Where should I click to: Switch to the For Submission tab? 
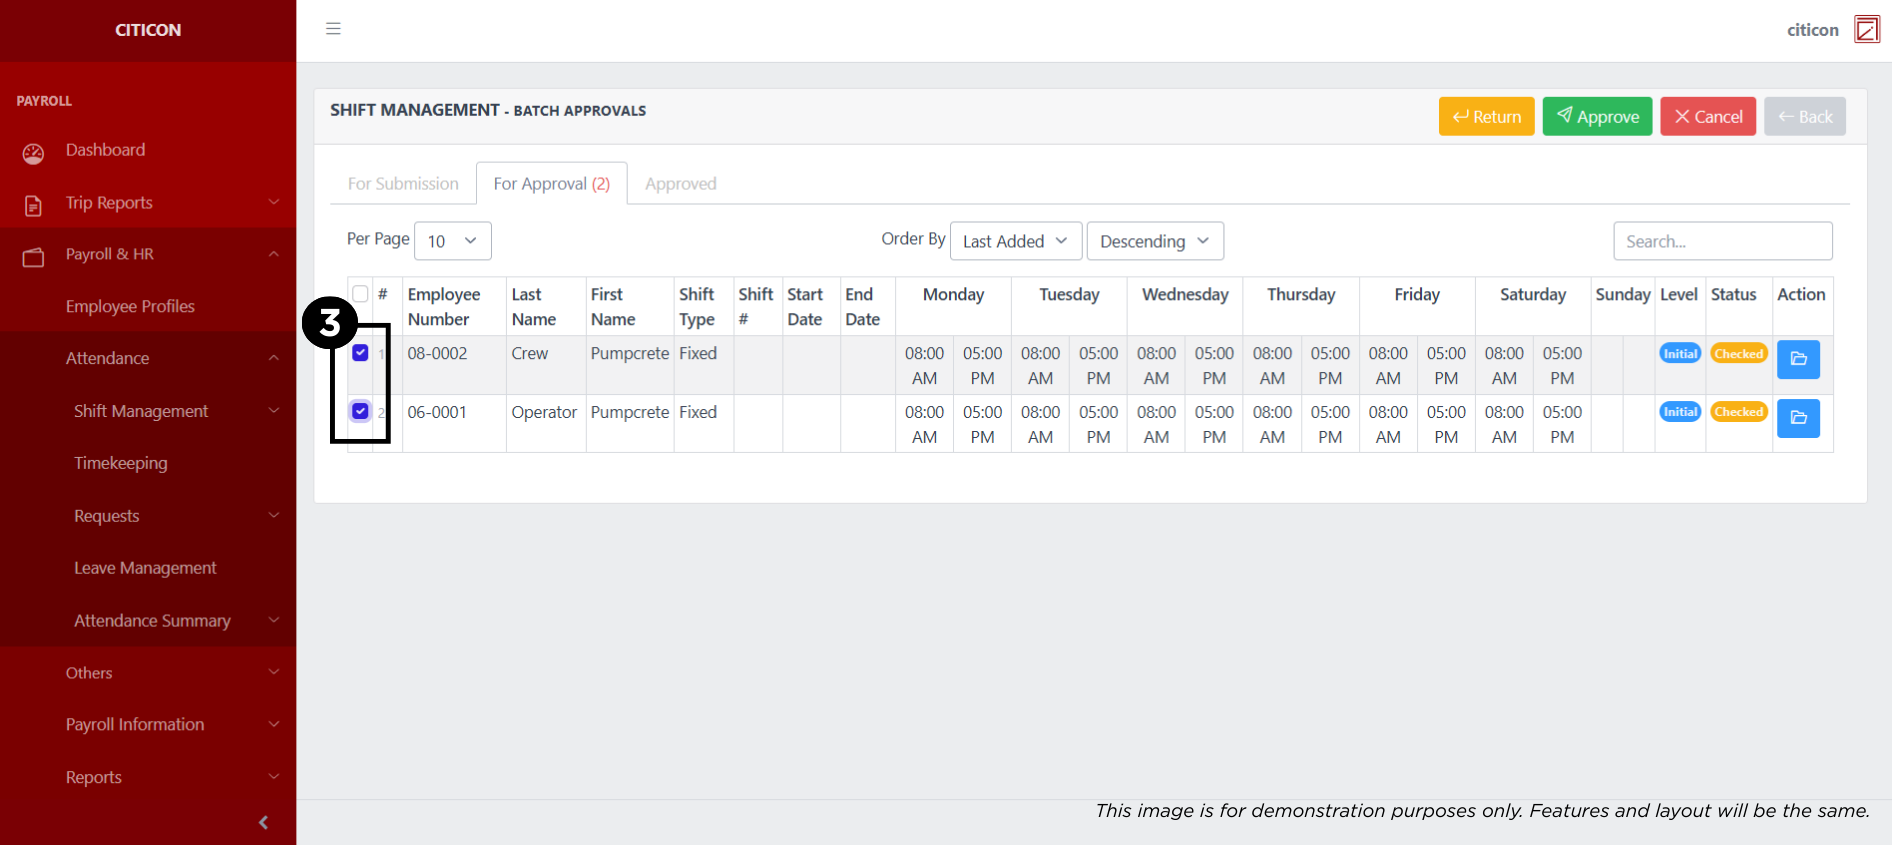click(403, 184)
